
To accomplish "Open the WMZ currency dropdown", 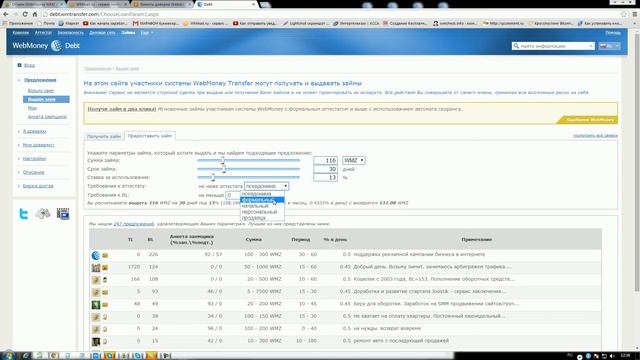I will (354, 160).
